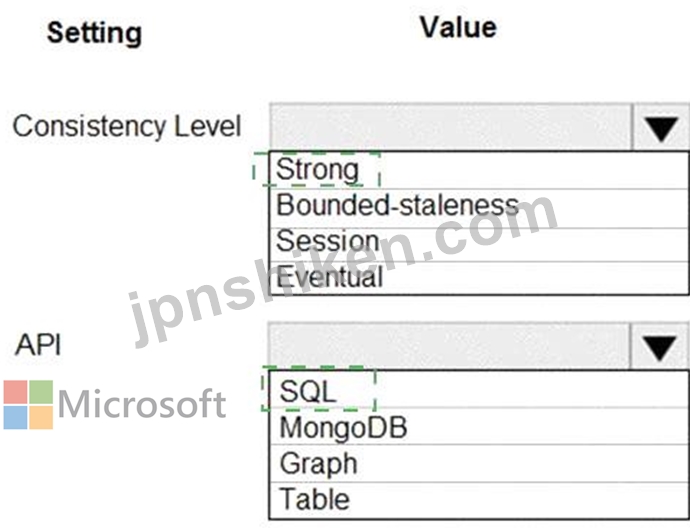The image size is (690, 528).
Task: Click the Microsoft logo icon
Action: click(28, 404)
